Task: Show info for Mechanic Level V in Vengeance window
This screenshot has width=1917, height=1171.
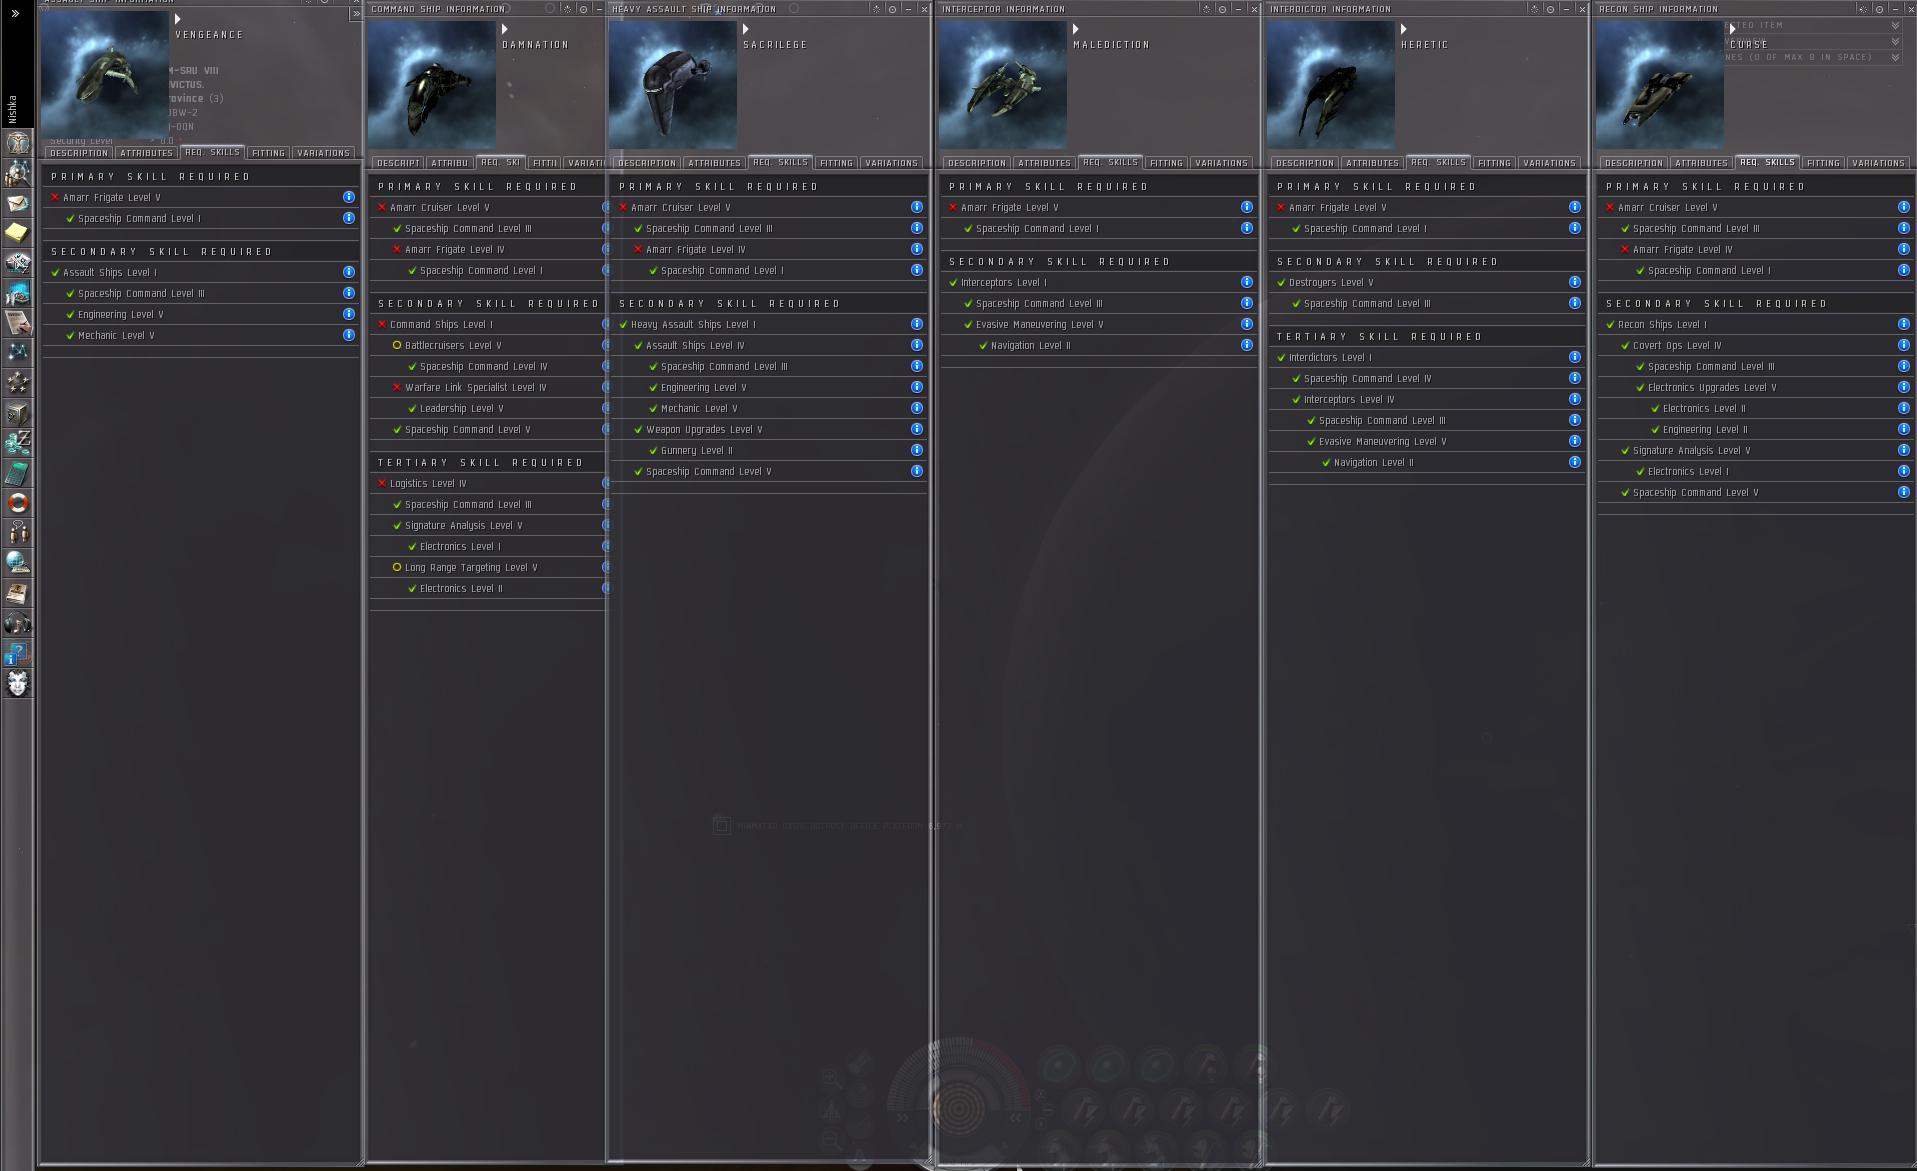Action: (349, 335)
